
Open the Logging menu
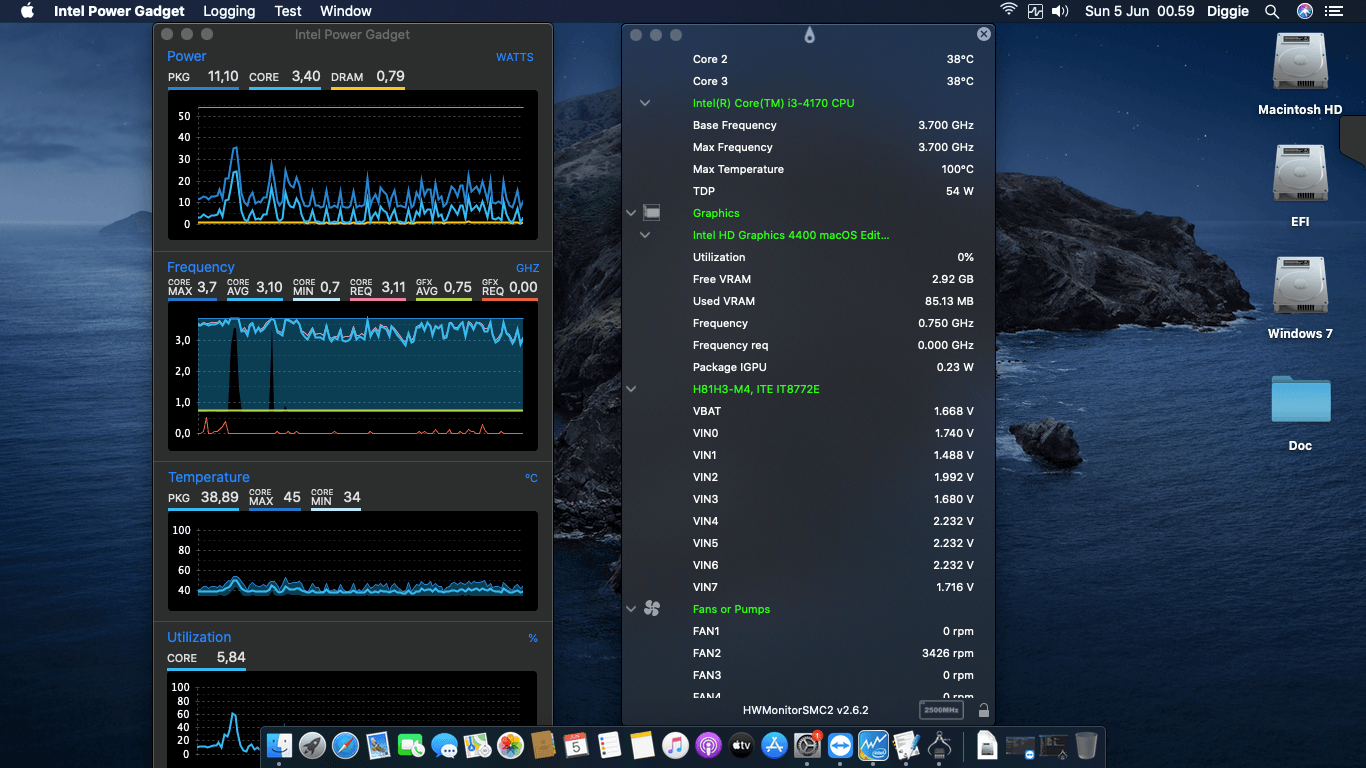[229, 11]
